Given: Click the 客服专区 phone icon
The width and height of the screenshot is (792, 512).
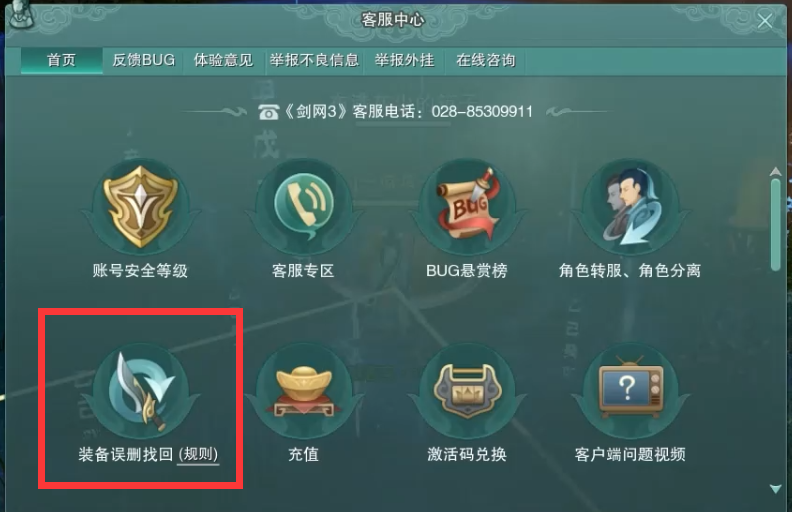Looking at the screenshot, I should (304, 206).
